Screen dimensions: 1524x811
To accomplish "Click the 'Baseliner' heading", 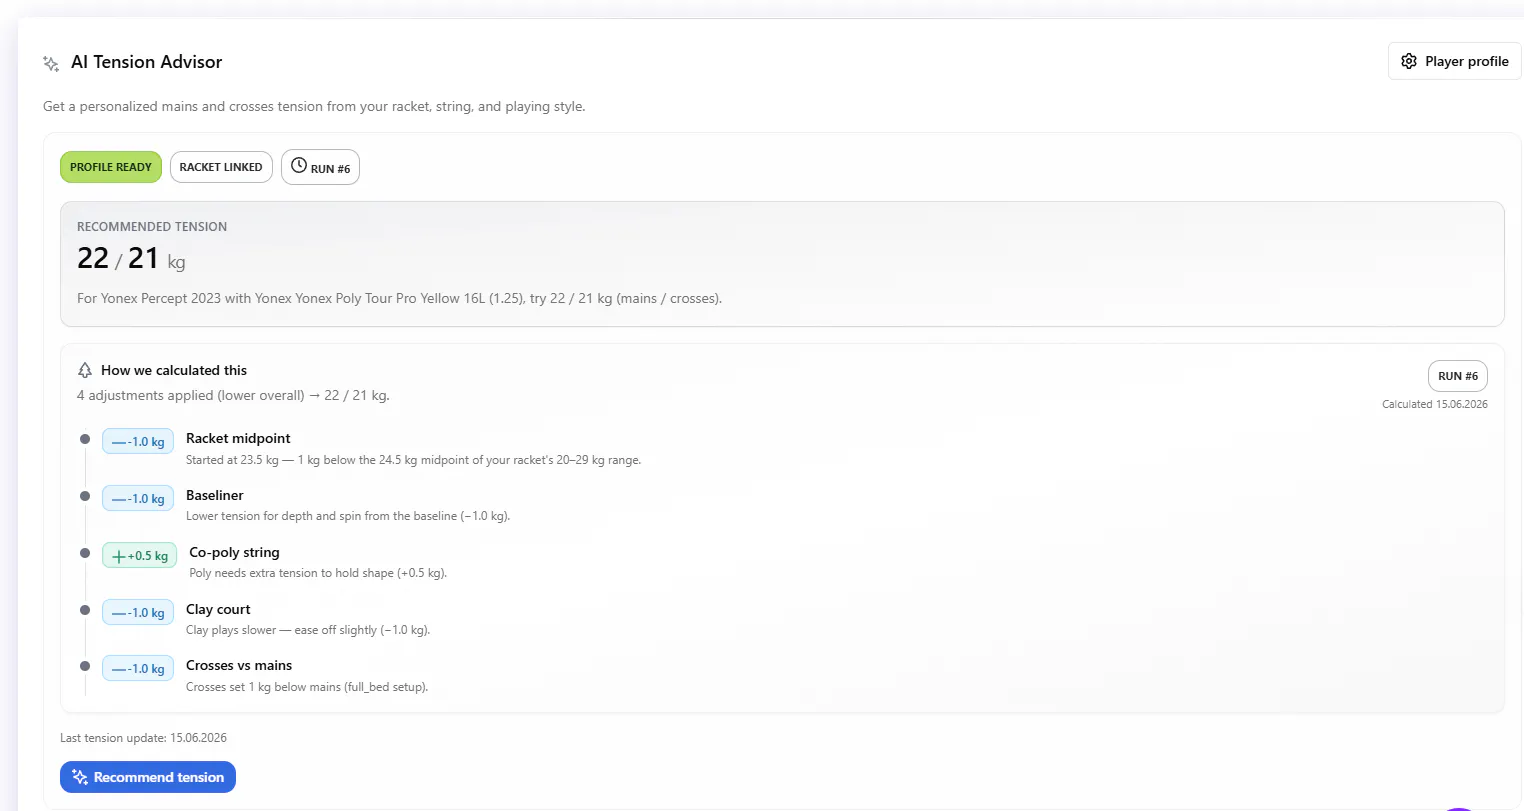I will point(215,495).
